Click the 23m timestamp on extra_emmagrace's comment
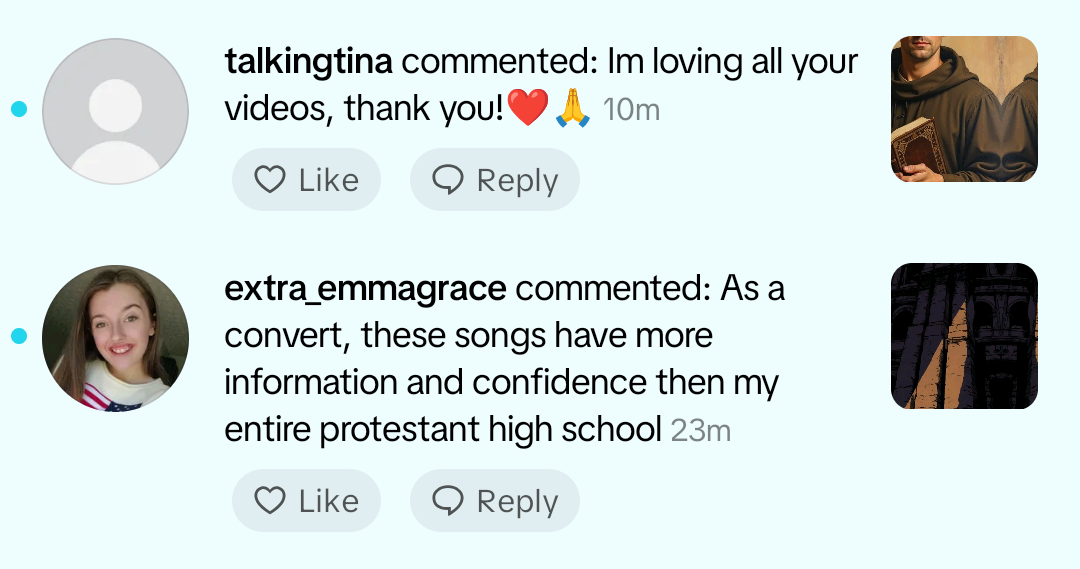 point(701,431)
